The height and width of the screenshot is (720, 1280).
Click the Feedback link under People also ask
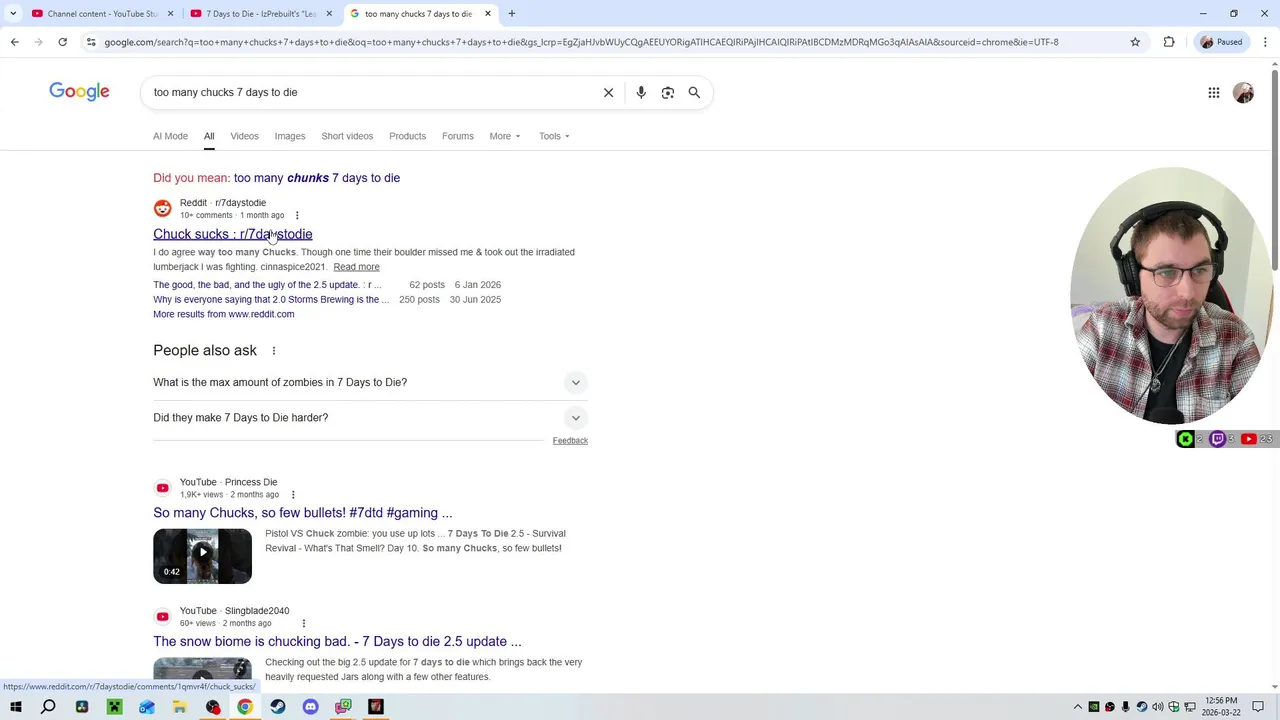tap(570, 441)
